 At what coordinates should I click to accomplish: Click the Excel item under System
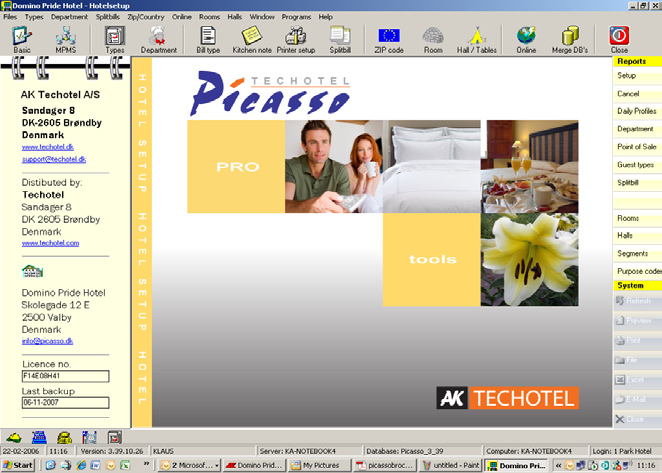(638, 380)
